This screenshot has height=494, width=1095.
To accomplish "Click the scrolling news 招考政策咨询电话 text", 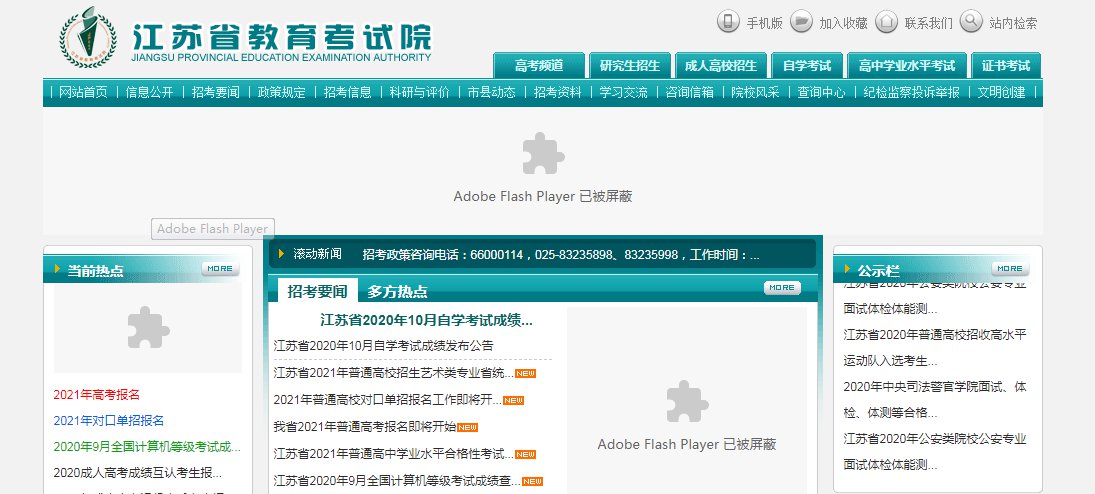I will (561, 255).
